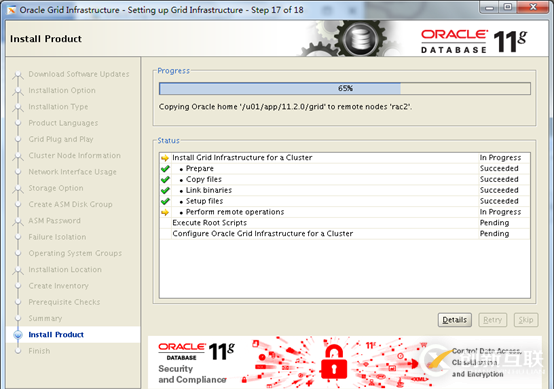Image resolution: width=554 pixels, height=389 pixels.
Task: Click the Skip button
Action: [x=526, y=320]
